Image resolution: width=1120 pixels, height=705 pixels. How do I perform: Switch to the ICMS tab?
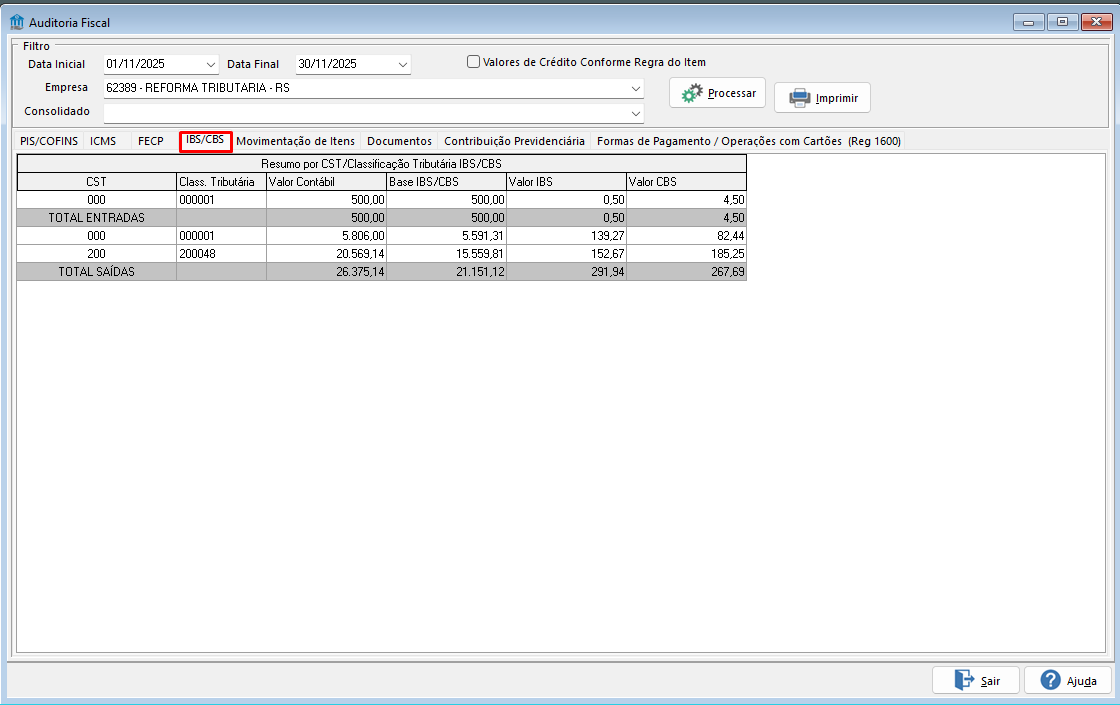tap(103, 141)
